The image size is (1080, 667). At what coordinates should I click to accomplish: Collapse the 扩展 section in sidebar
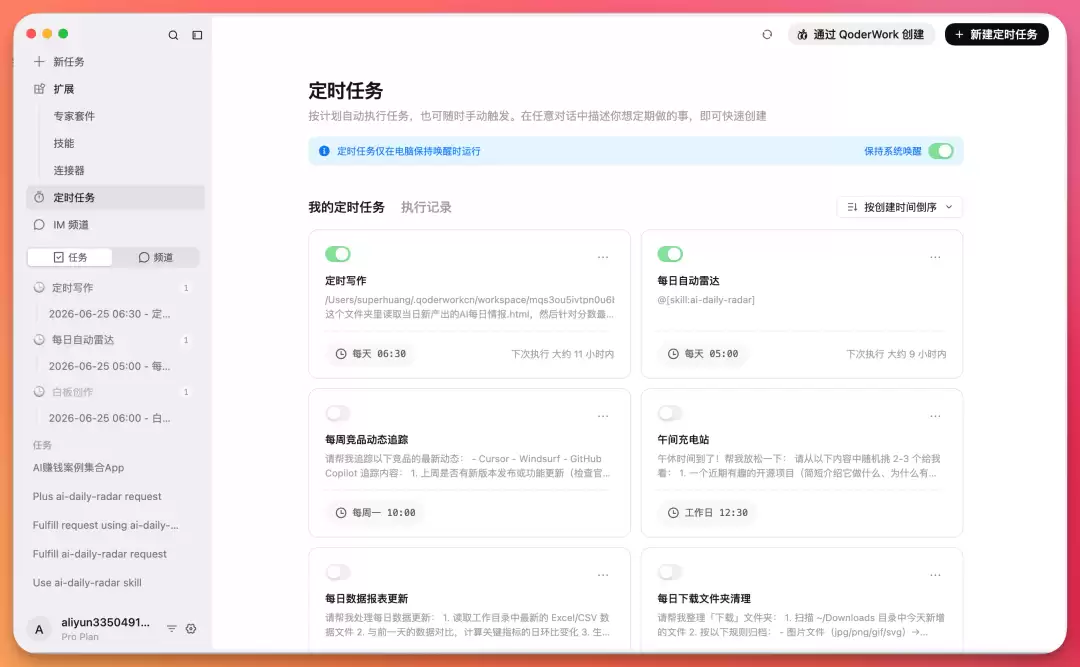tap(63, 89)
